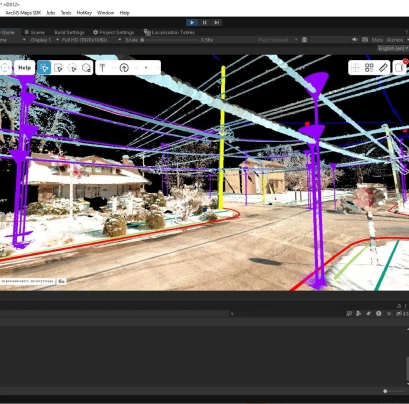The width and height of the screenshot is (409, 404).
Task: Click the coordinates input field left of Go
Action: pos(27,281)
